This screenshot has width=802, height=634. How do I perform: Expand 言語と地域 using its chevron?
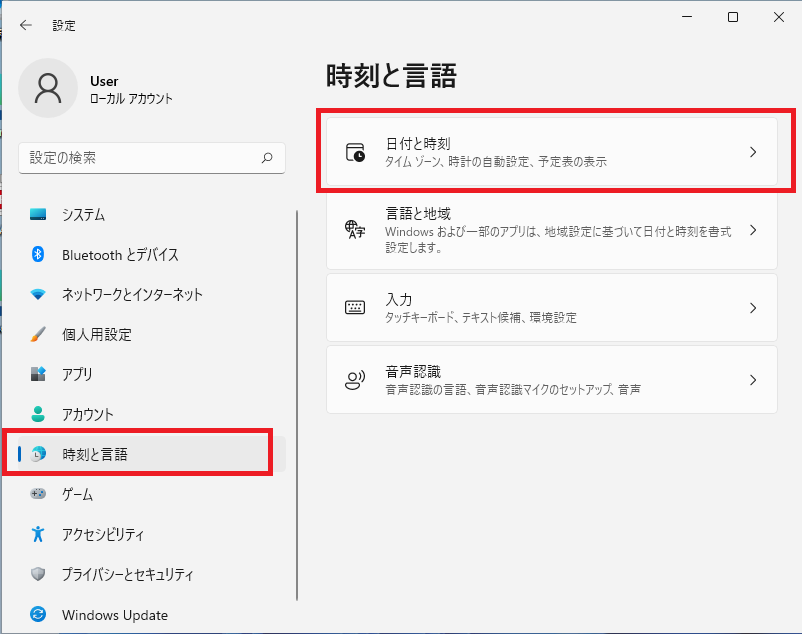coord(753,230)
